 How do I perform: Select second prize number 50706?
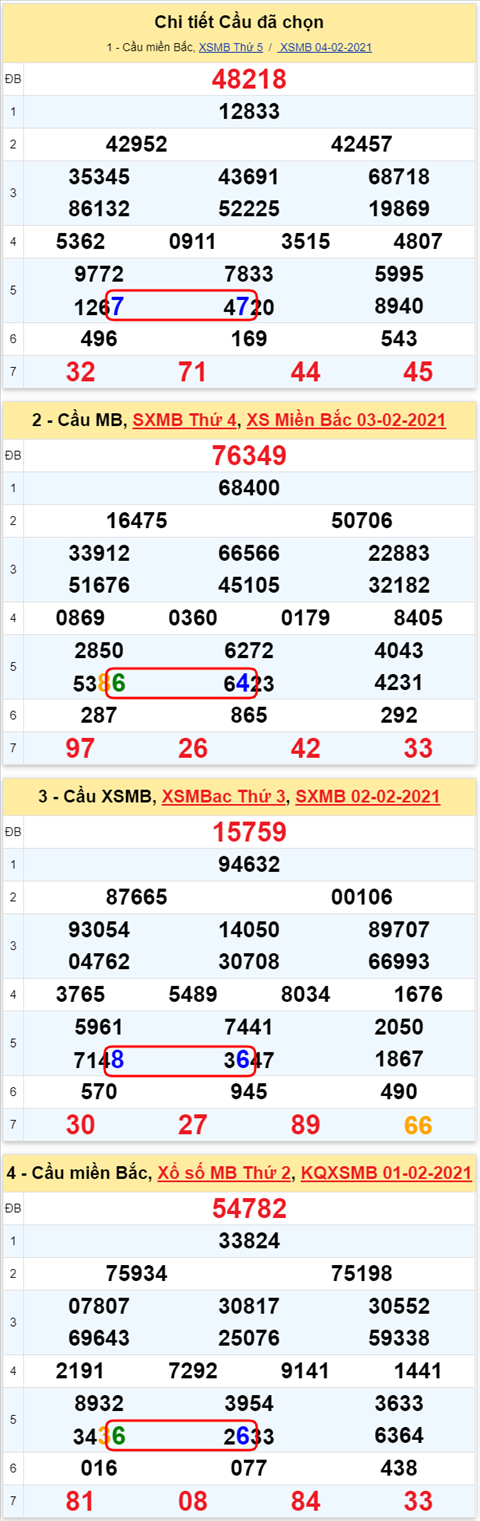(361, 521)
